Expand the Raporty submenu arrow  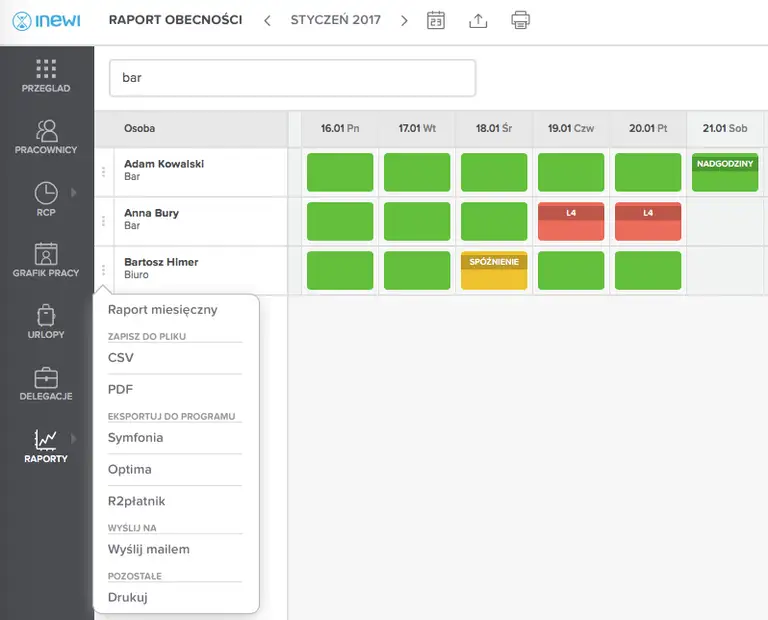(x=74, y=437)
